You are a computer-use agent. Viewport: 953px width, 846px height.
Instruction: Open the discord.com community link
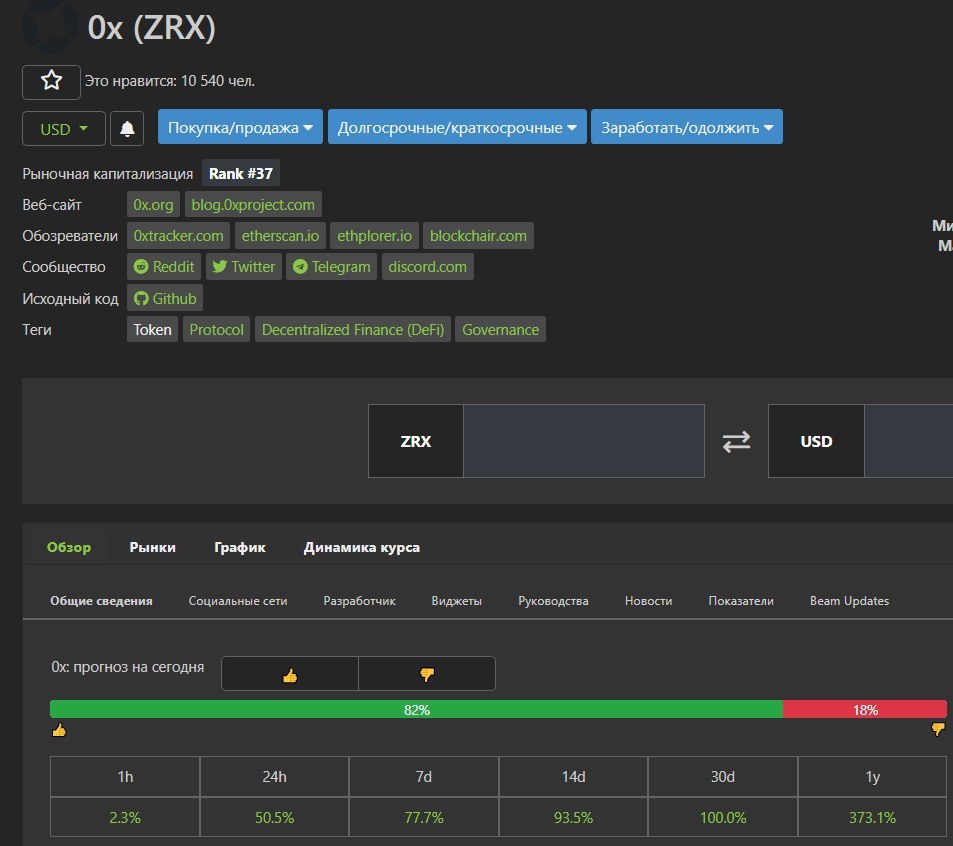427,267
